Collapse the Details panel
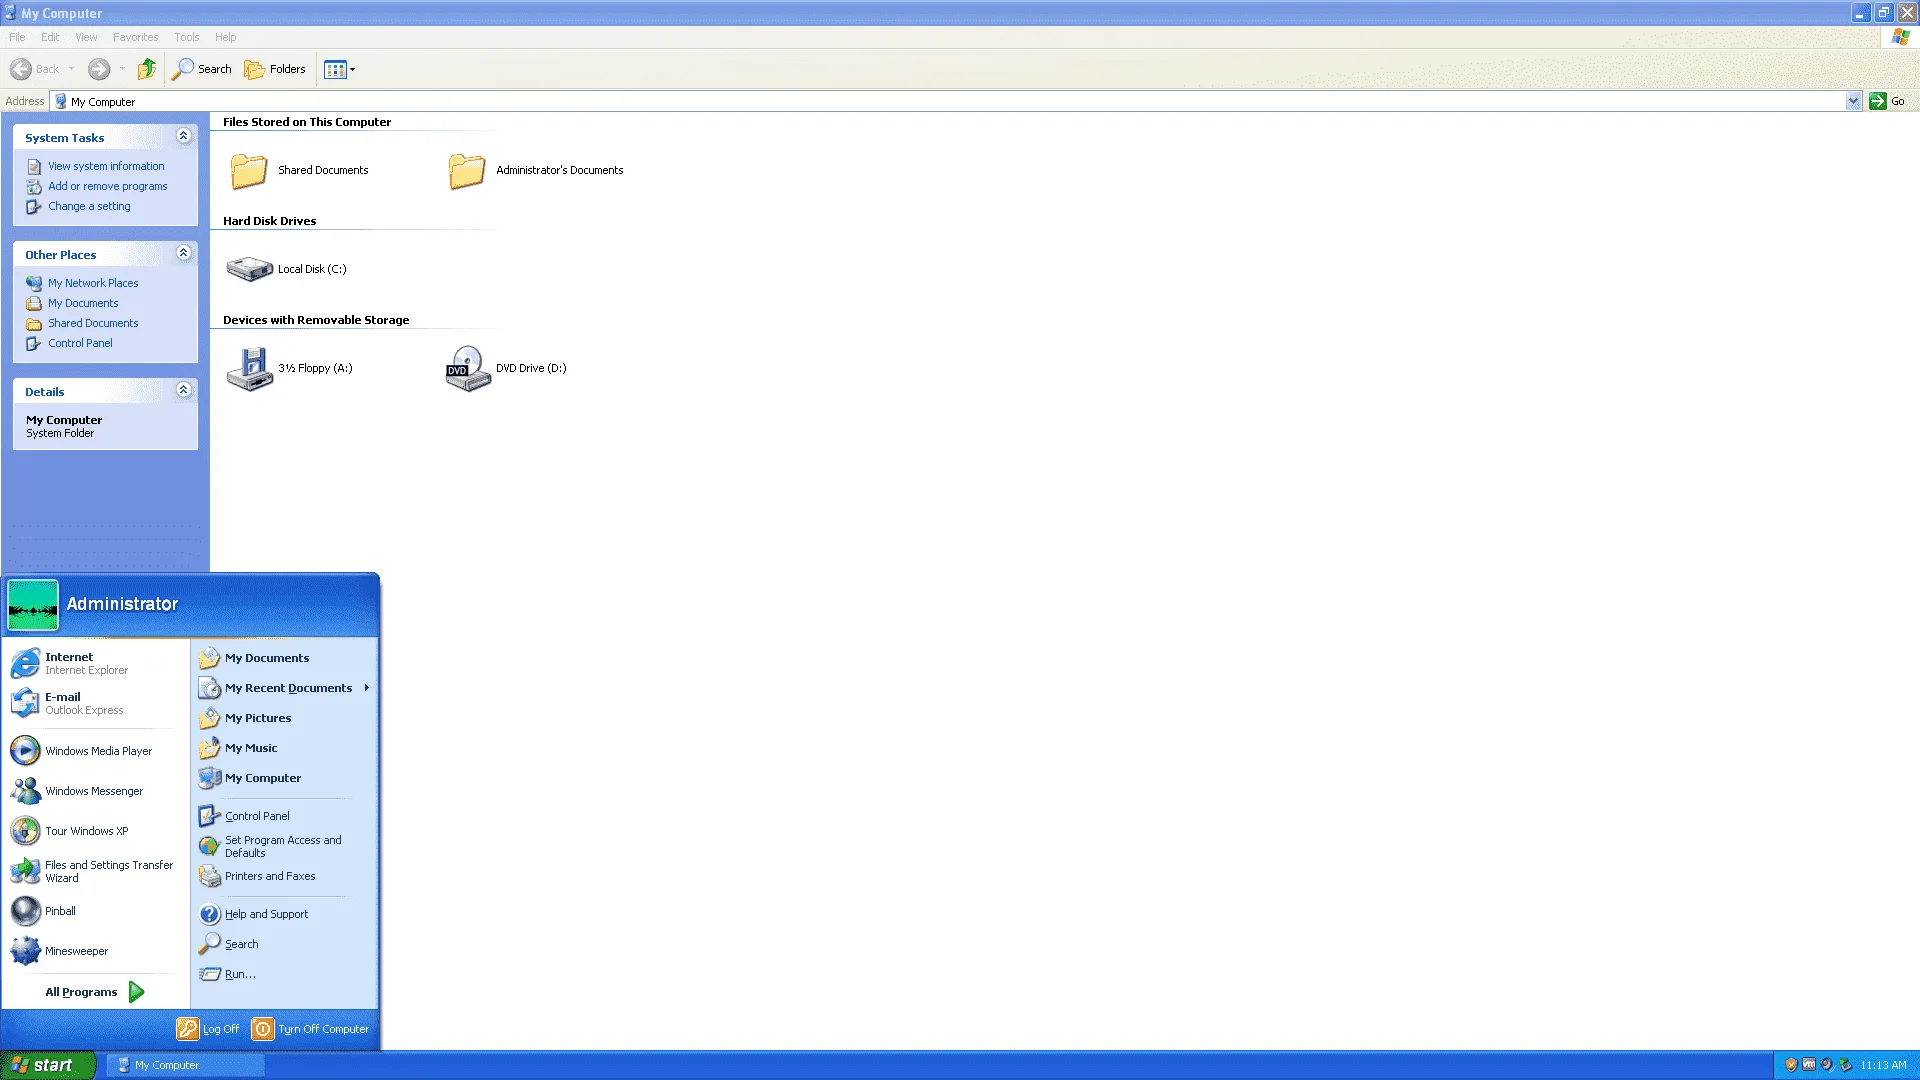This screenshot has width=1920, height=1080. 183,390
